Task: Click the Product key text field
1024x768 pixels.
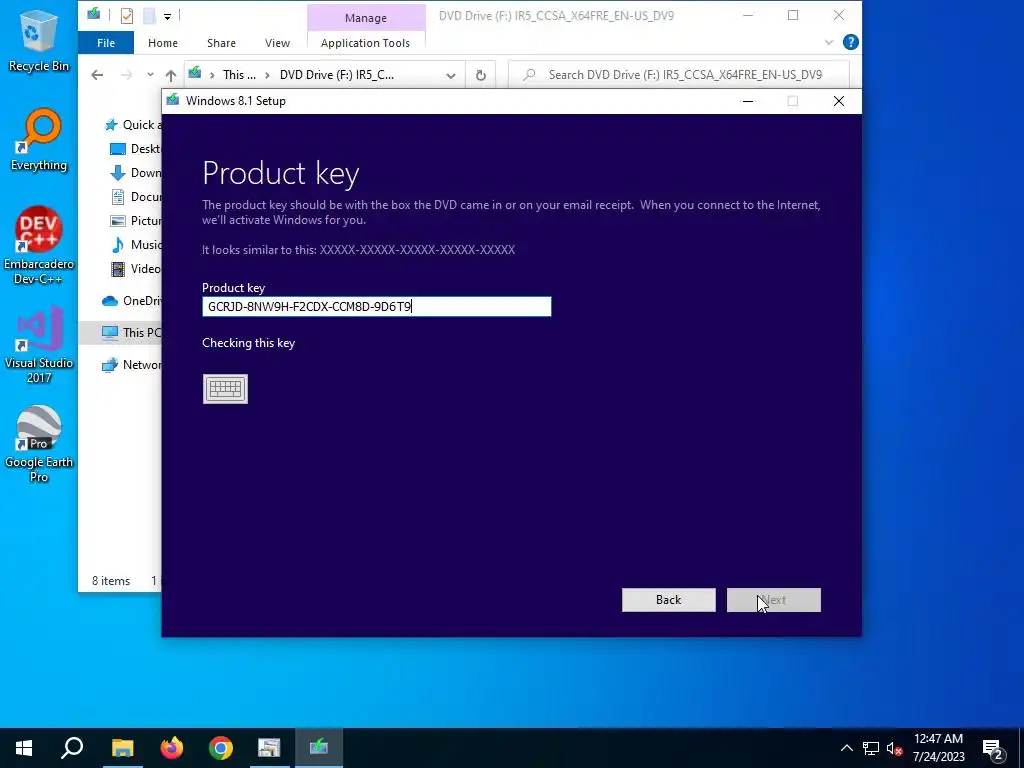Action: point(377,306)
